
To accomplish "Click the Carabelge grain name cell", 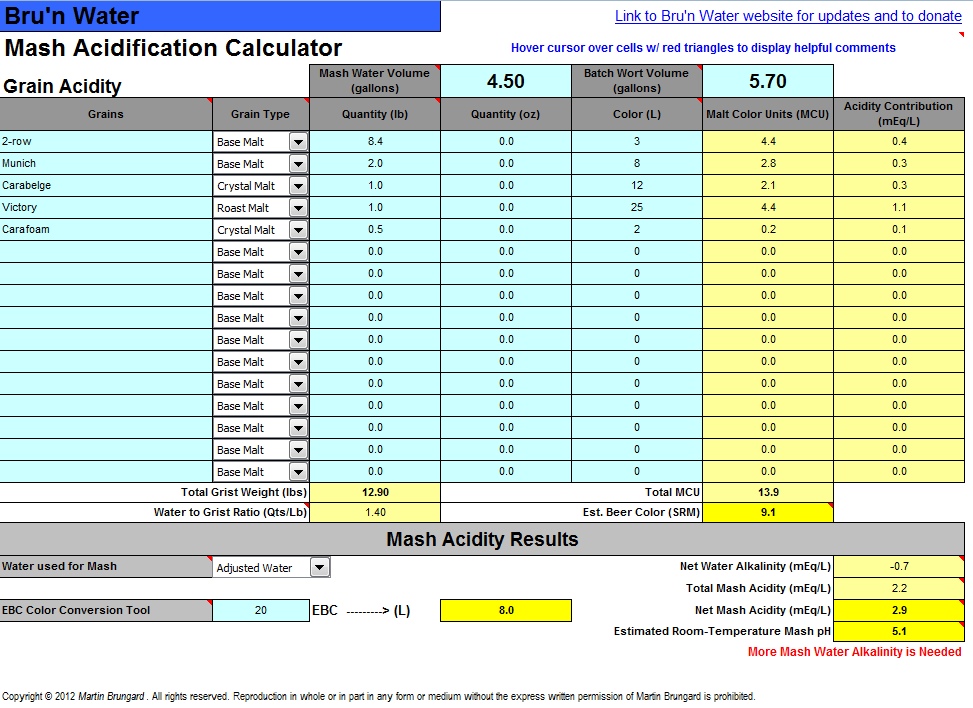I will tap(106, 186).
